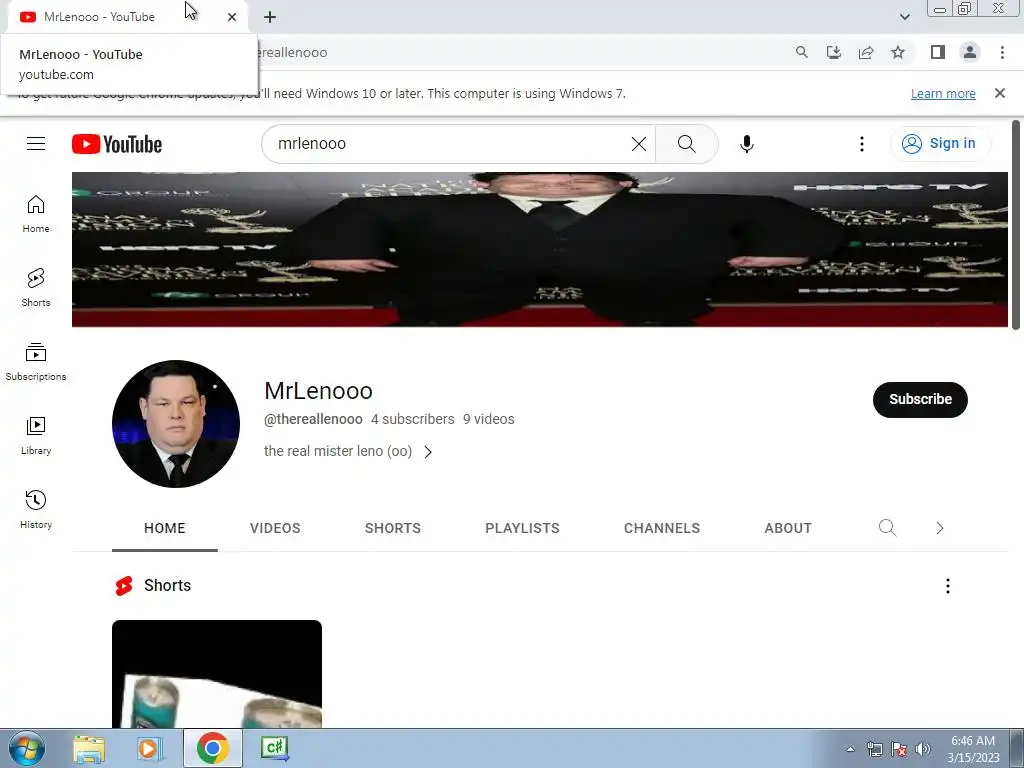Open the Windows Start button
This screenshot has width=1024, height=768.
[27, 748]
